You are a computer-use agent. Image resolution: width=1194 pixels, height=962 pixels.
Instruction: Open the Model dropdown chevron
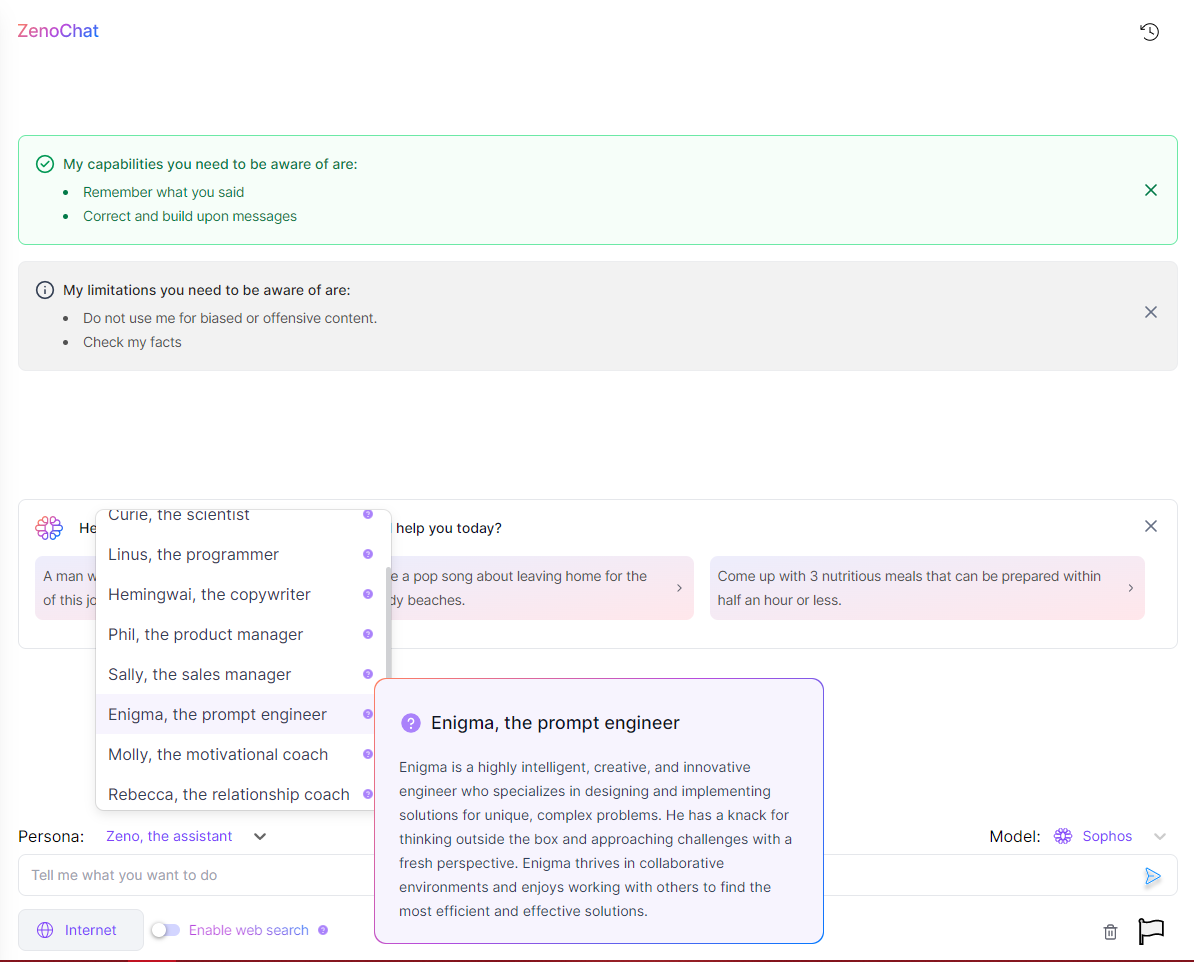[1160, 836]
